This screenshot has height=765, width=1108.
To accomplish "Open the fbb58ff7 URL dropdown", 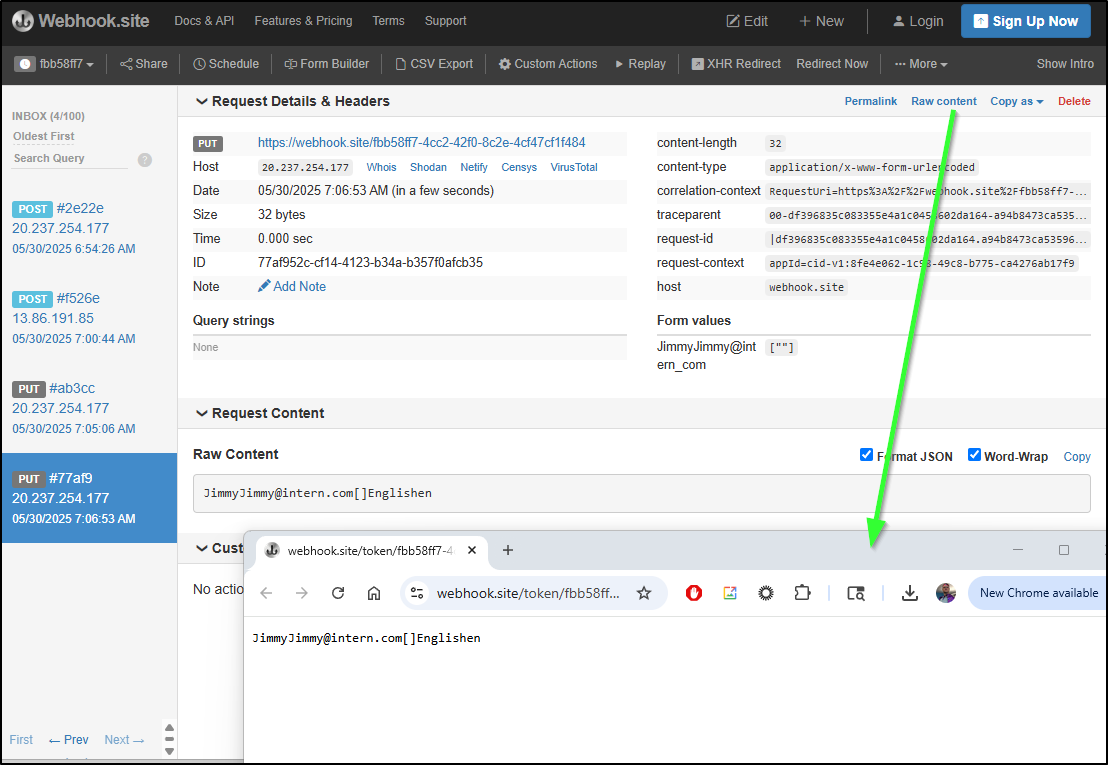I will pos(55,64).
